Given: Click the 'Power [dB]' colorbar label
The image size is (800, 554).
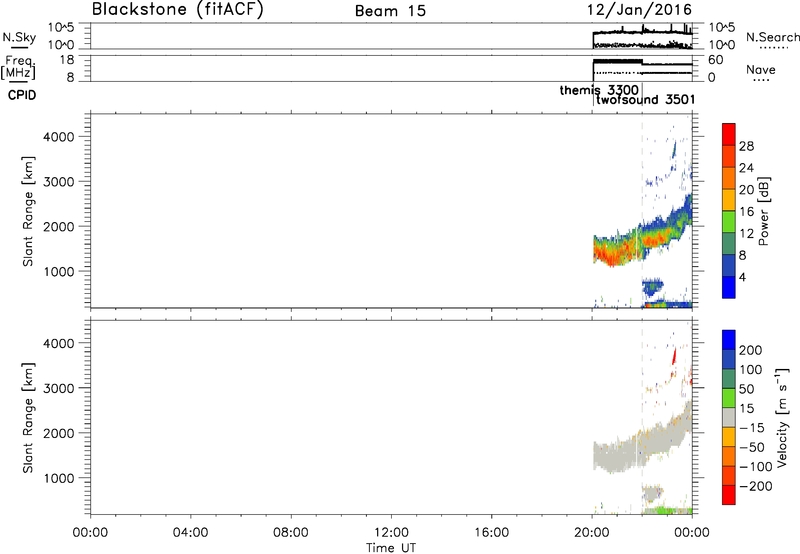Looking at the screenshot, I should tap(763, 211).
